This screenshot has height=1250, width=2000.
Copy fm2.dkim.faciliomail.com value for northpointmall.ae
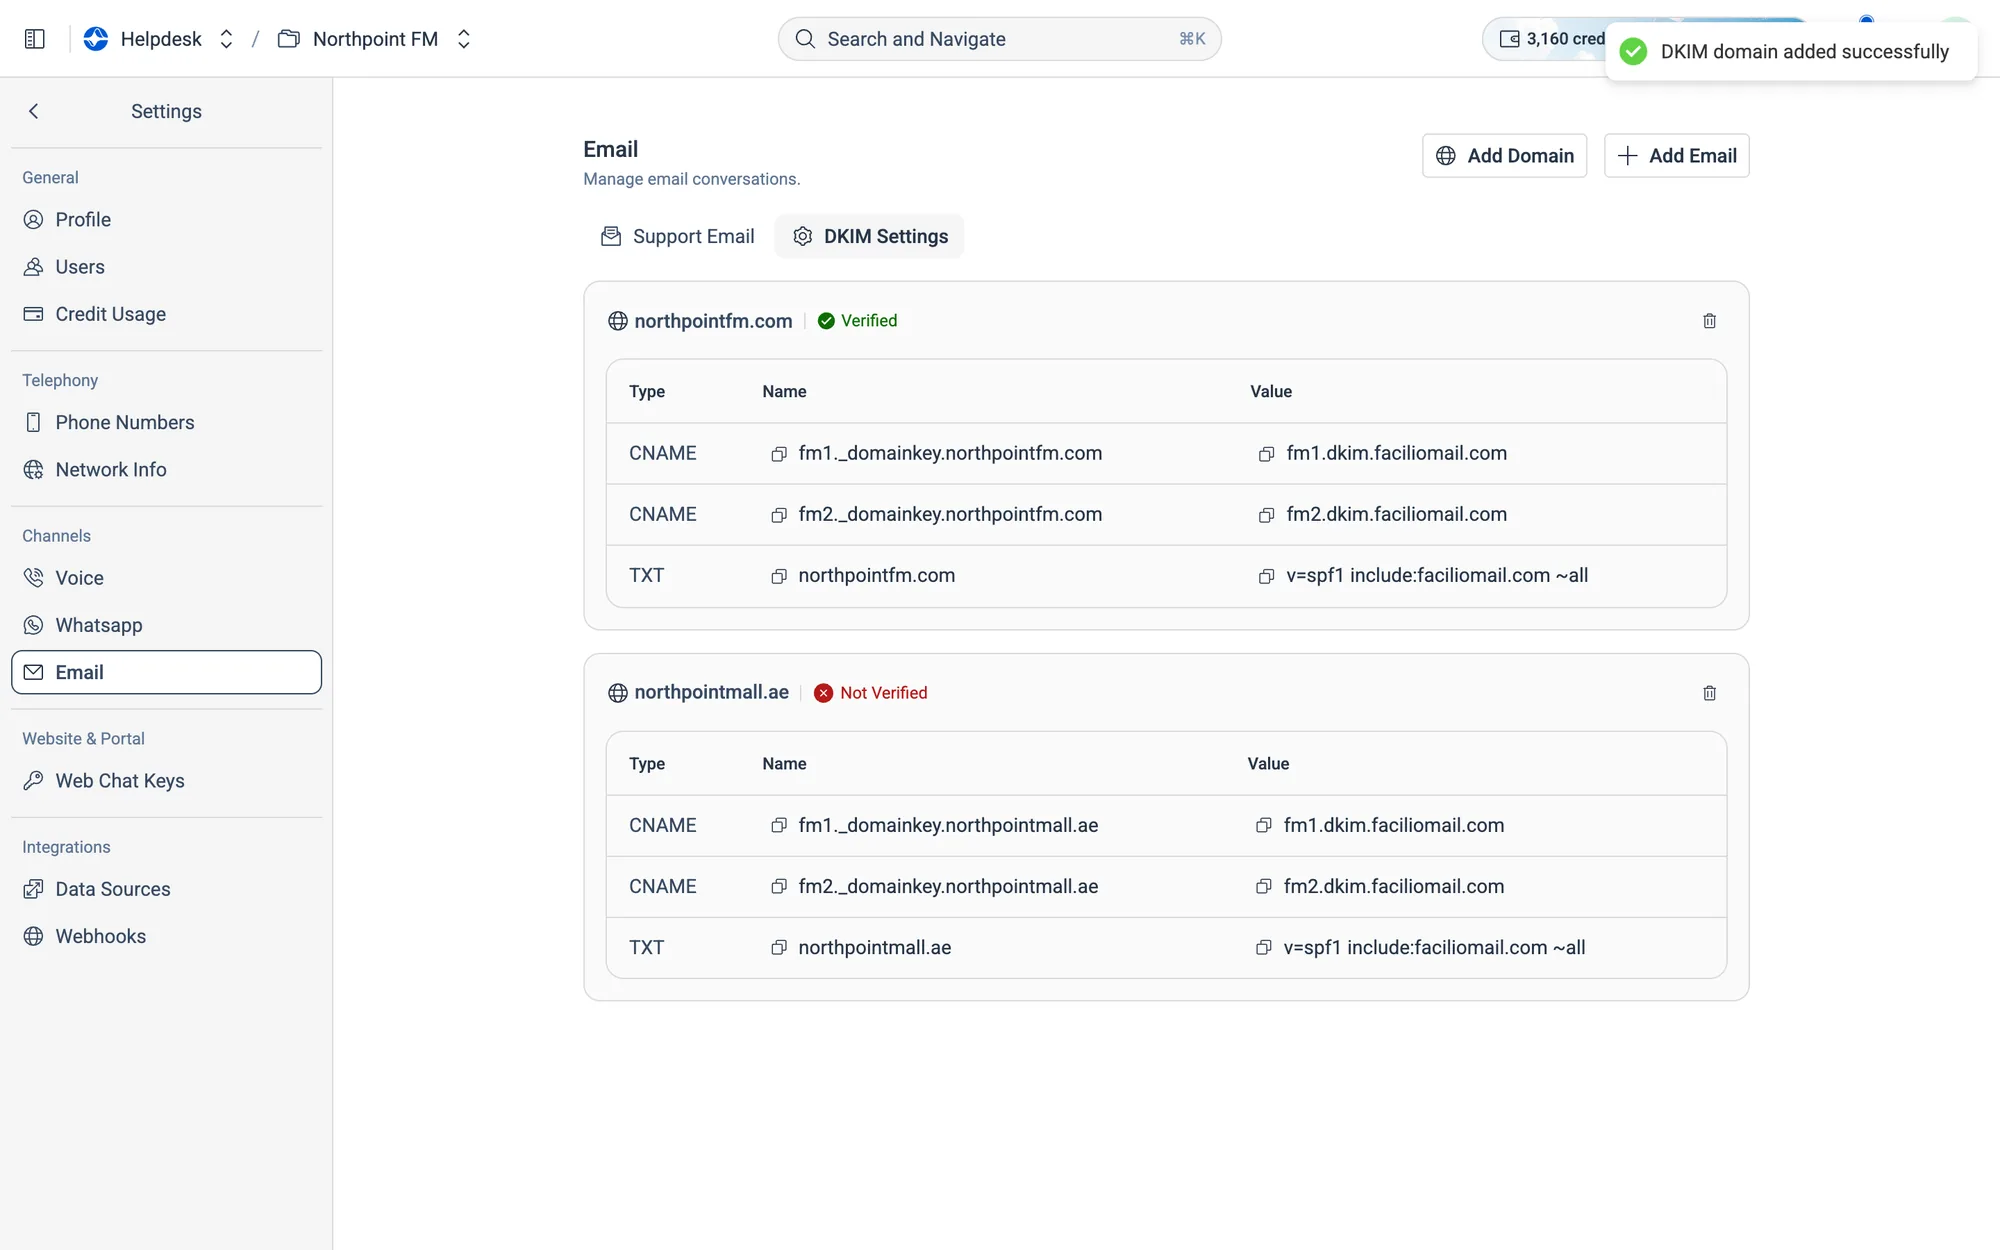[x=1264, y=887]
